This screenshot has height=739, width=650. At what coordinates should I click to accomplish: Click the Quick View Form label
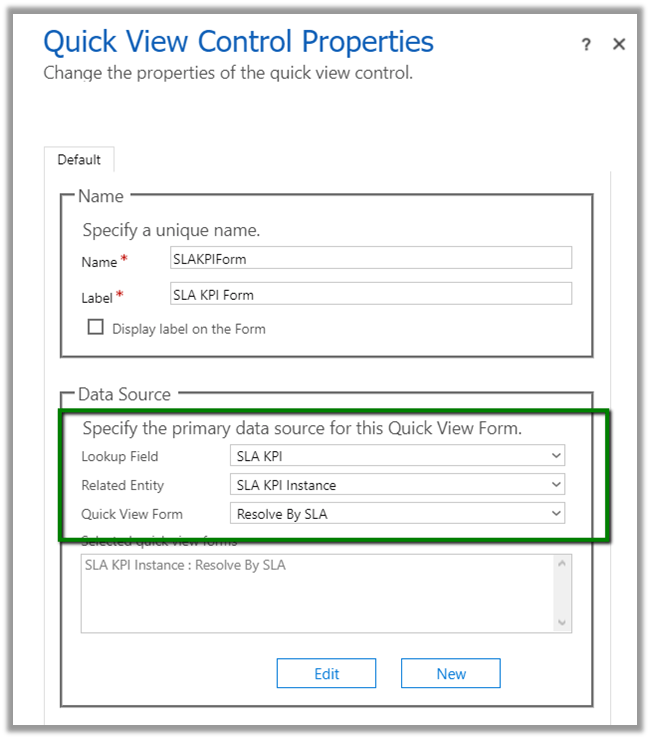[132, 514]
